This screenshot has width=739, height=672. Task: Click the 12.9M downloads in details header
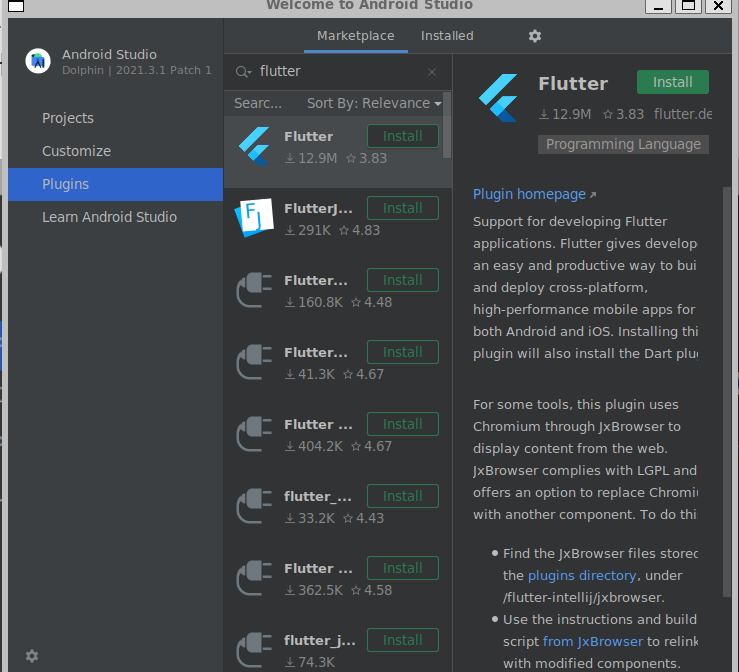565,114
